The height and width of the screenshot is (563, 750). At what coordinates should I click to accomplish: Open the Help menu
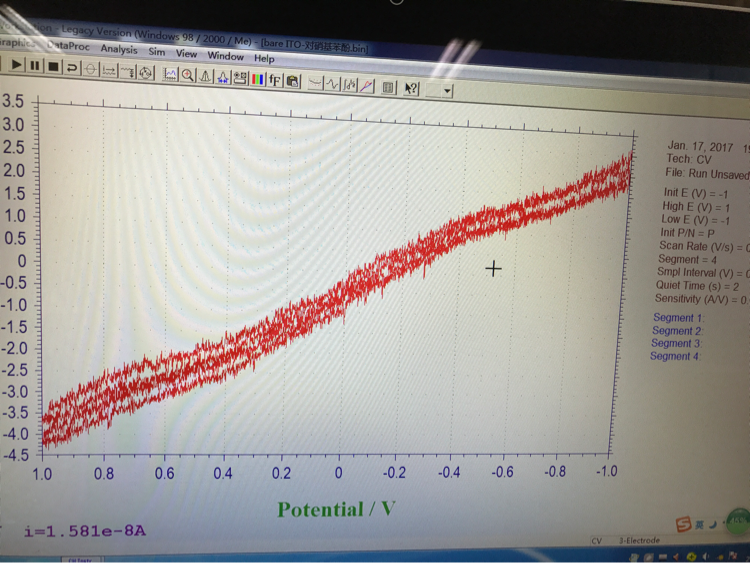click(264, 58)
